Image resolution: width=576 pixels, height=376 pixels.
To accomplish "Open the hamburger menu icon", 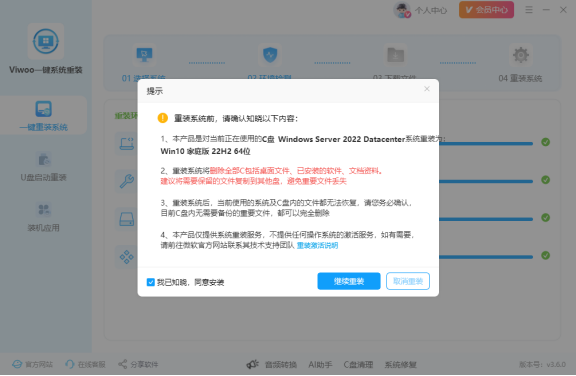I will [x=529, y=10].
